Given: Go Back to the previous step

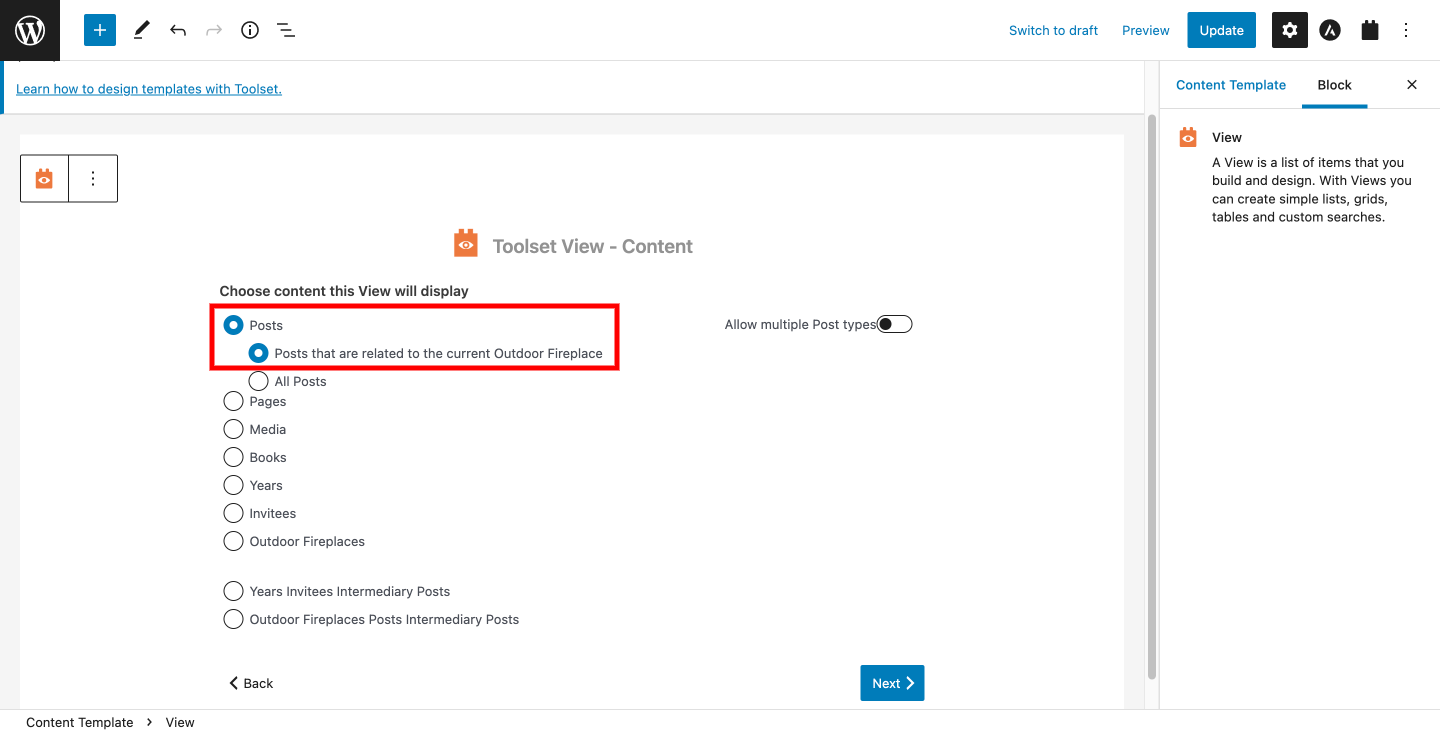Looking at the screenshot, I should (250, 683).
